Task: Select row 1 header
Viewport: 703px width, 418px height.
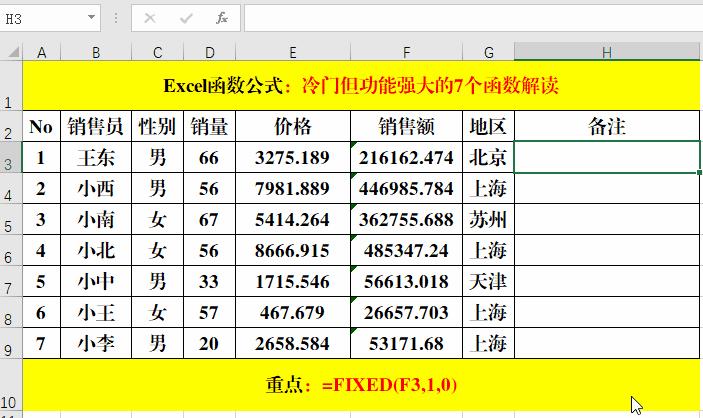Action: (x=11, y=86)
